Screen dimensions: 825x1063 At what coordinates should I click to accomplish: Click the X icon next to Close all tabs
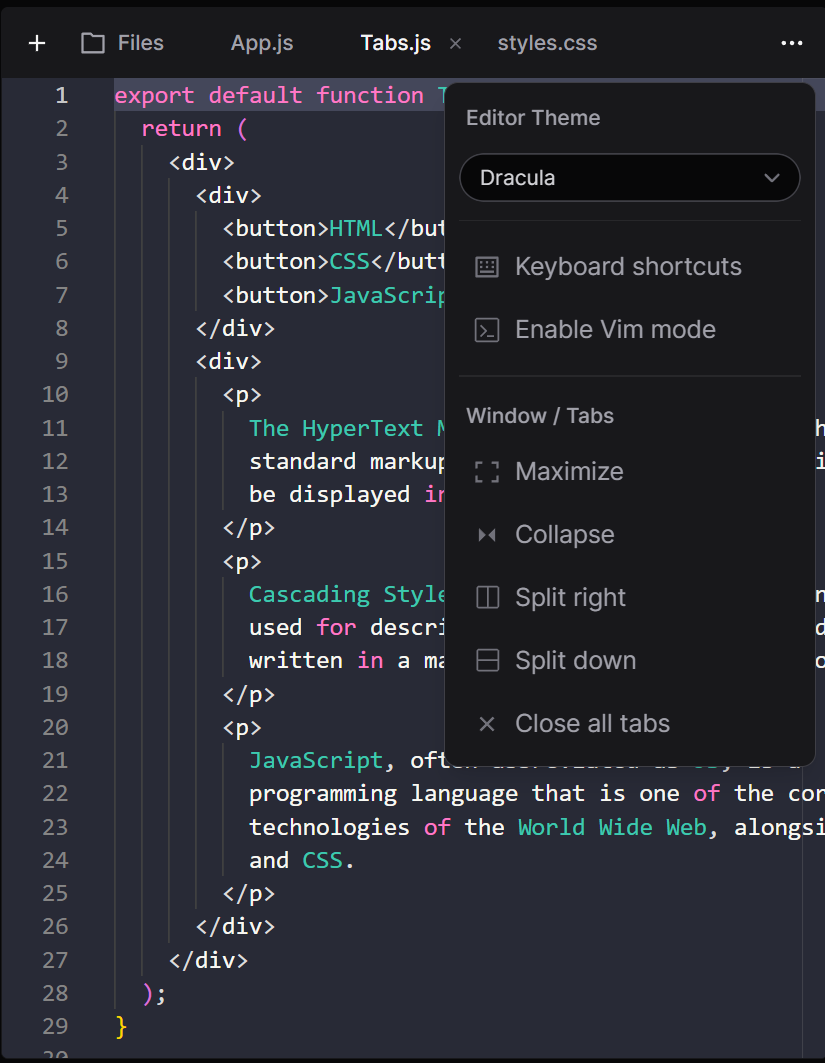[486, 723]
